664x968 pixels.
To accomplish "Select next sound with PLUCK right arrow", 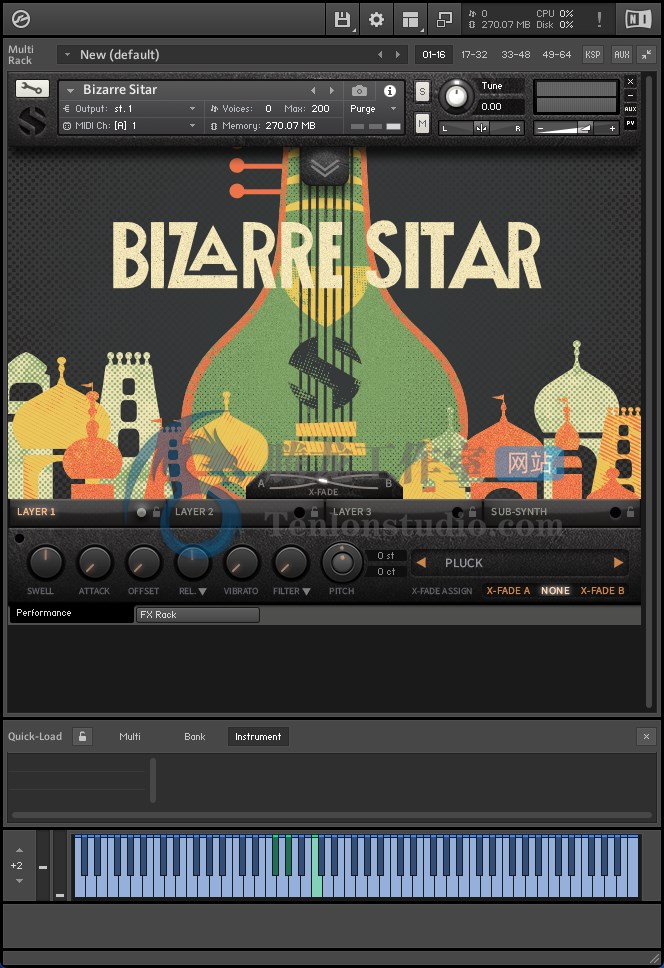I will [x=618, y=562].
